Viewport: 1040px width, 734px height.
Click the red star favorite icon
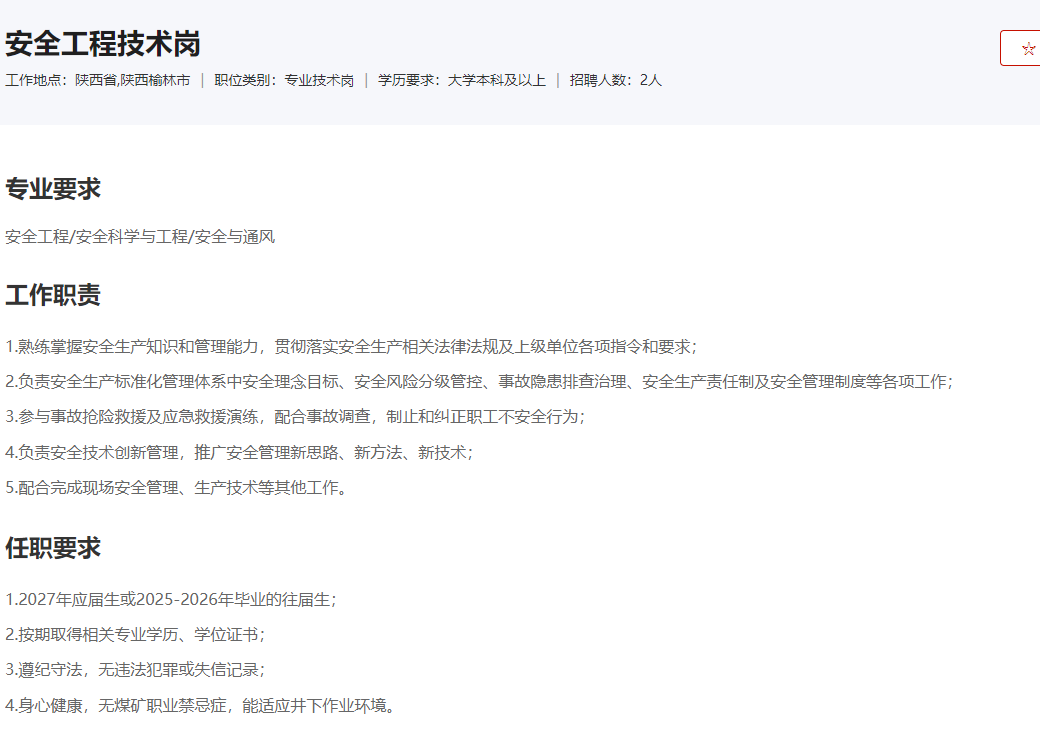(1029, 48)
